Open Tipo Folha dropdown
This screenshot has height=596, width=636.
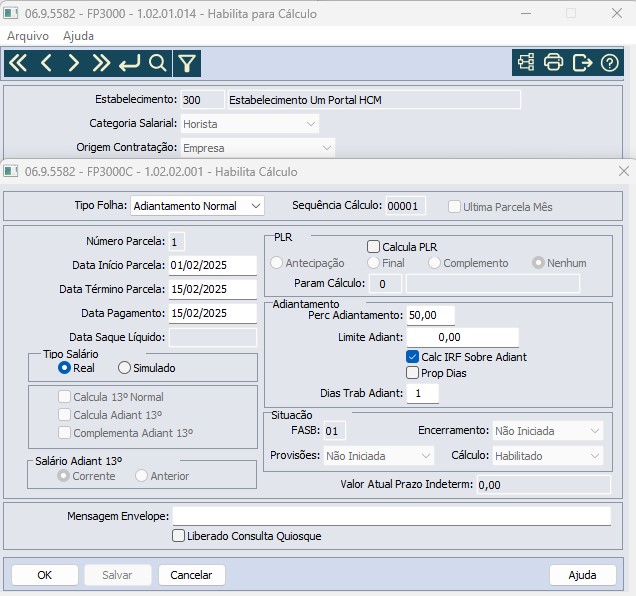197,206
